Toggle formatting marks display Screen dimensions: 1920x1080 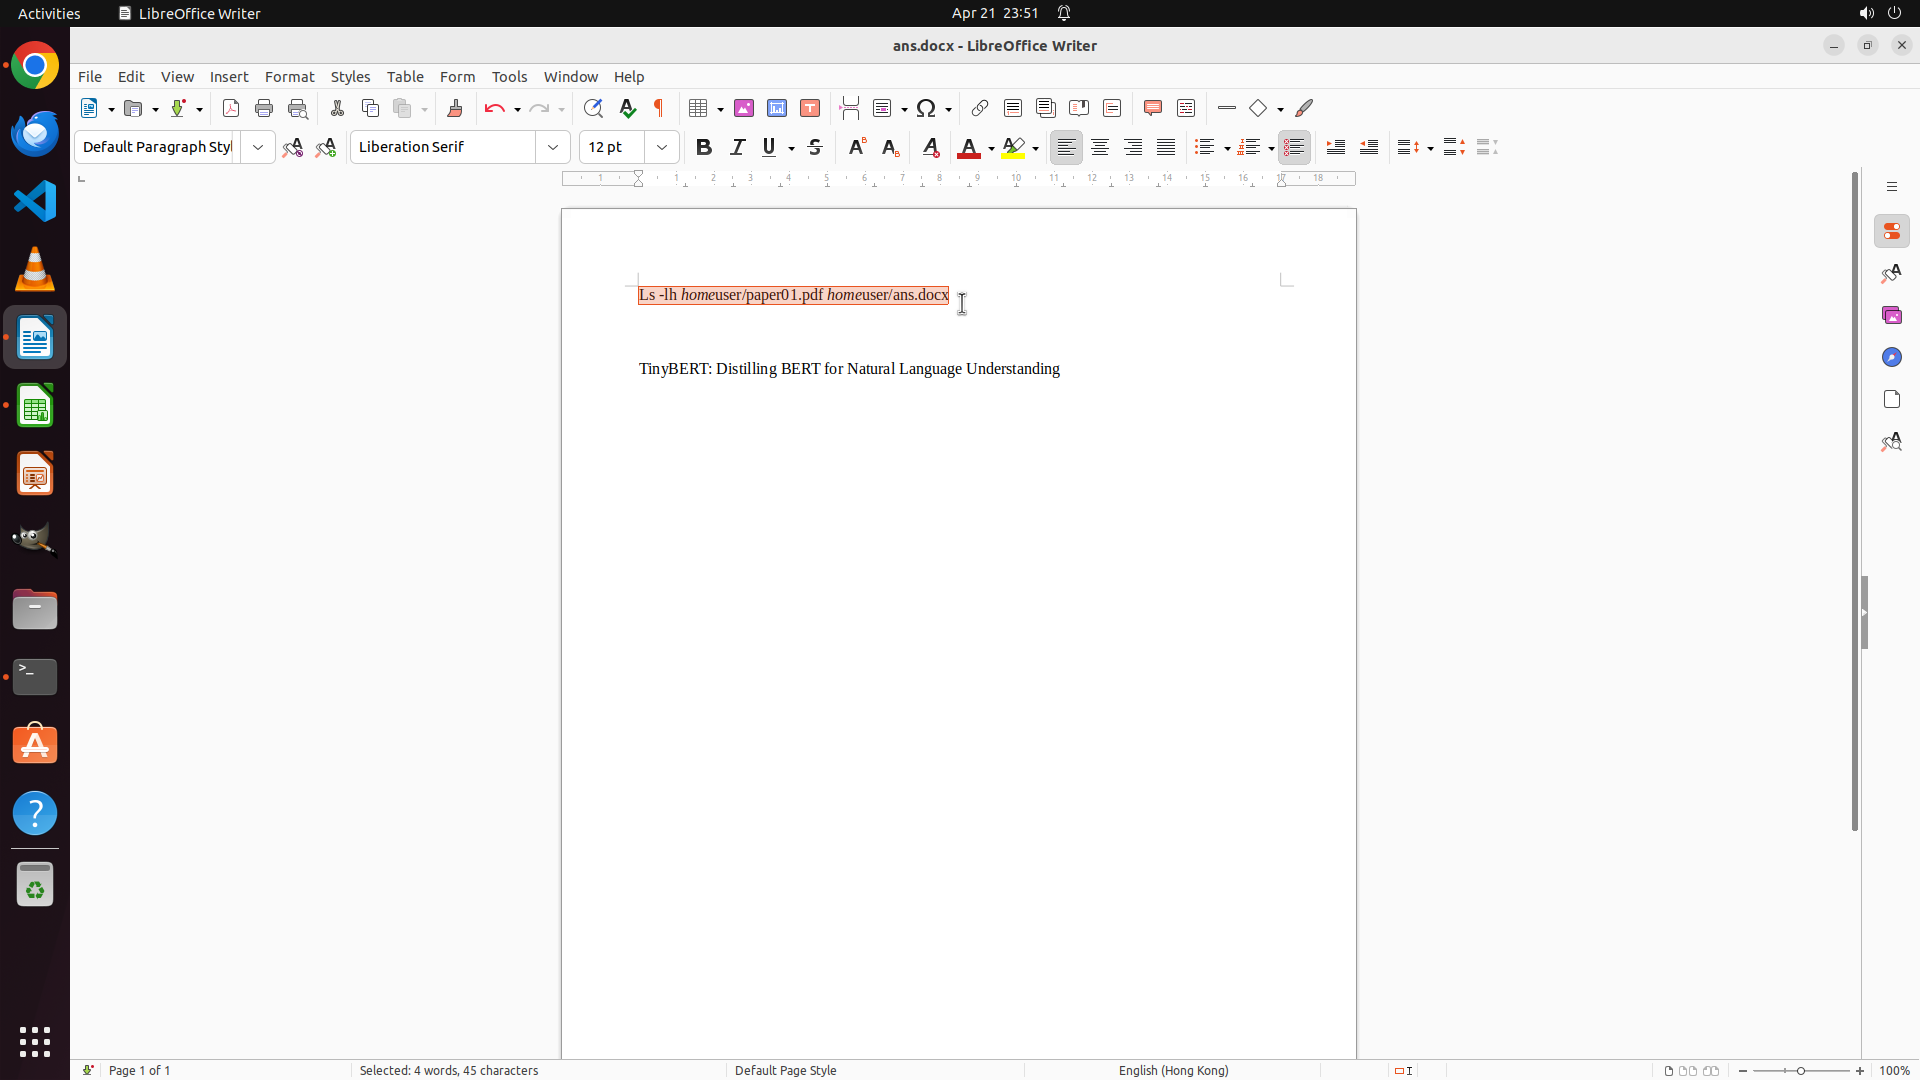(659, 108)
